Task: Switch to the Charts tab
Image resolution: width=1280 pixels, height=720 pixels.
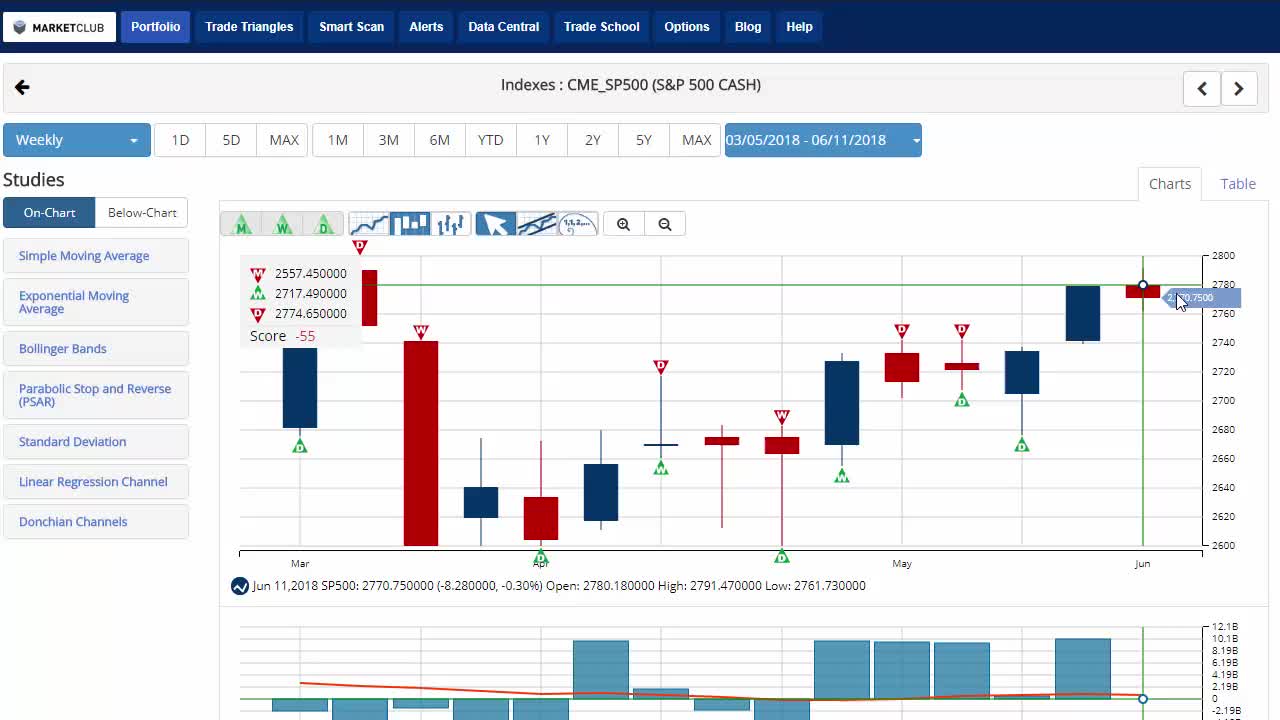Action: (1170, 184)
